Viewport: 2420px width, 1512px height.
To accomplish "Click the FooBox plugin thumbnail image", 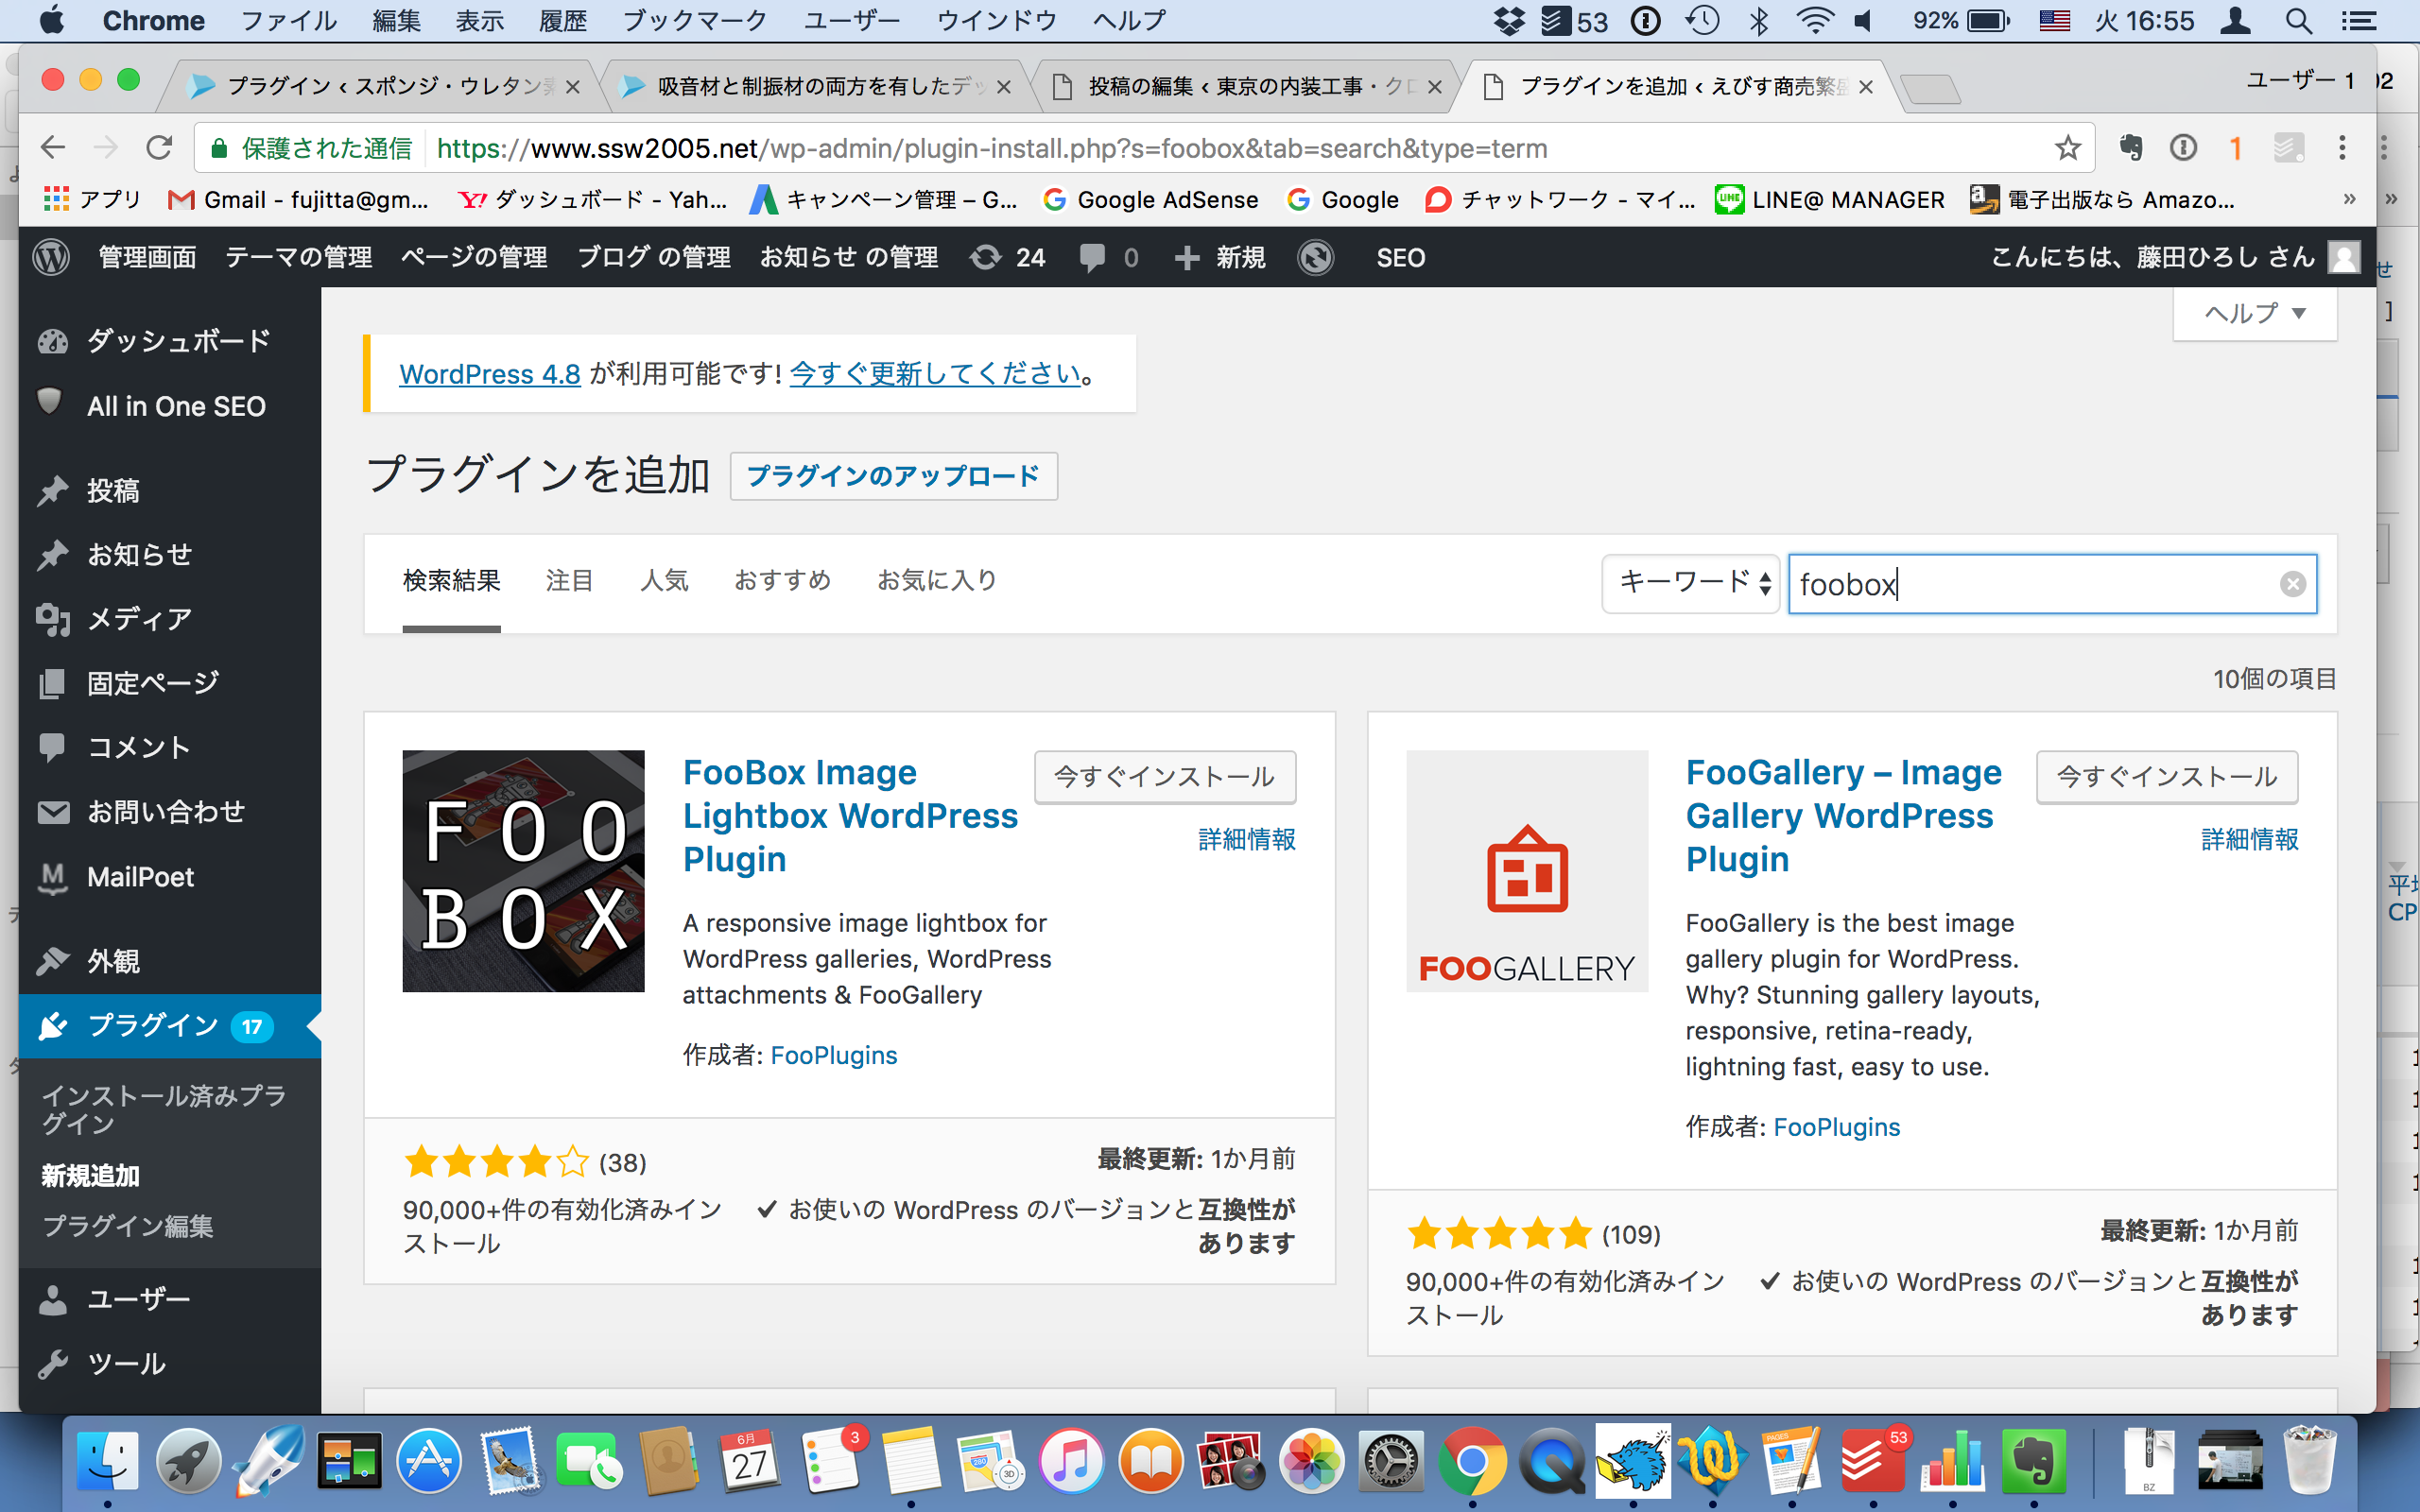I will pos(523,871).
